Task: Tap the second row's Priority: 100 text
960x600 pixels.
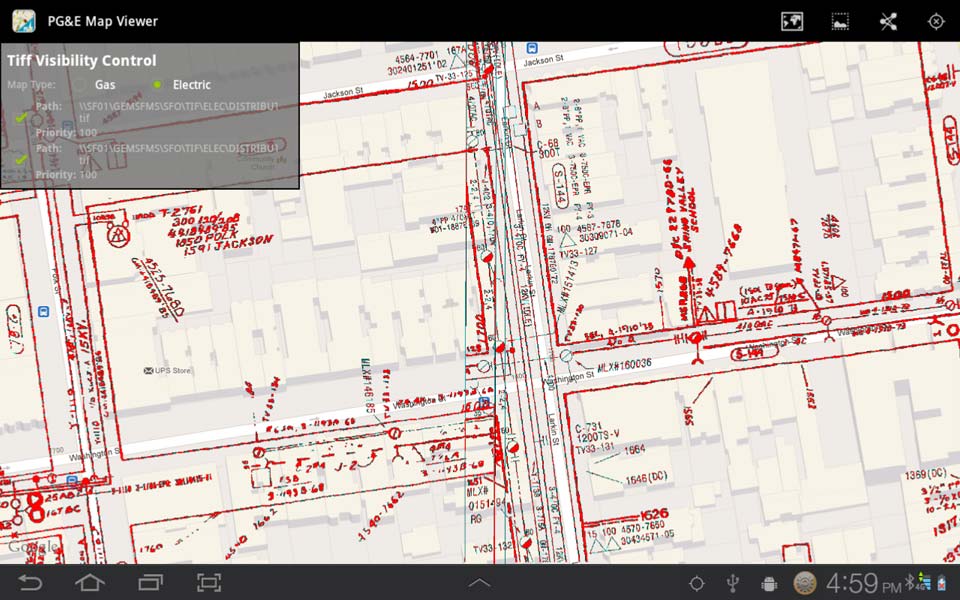Action: (66, 174)
